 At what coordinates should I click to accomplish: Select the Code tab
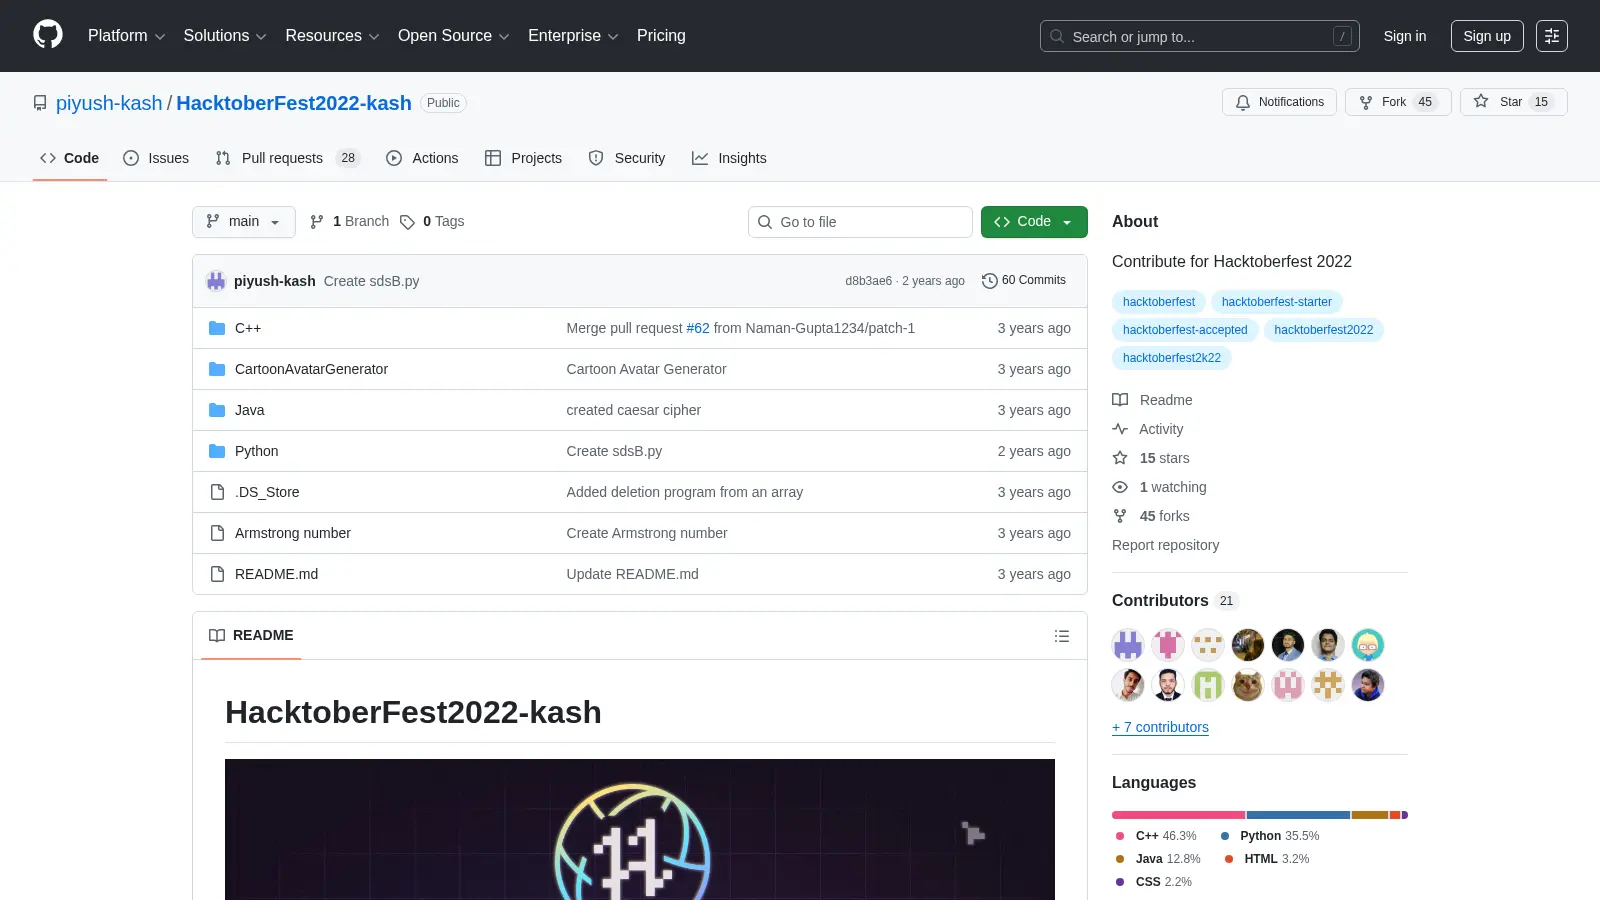70,158
